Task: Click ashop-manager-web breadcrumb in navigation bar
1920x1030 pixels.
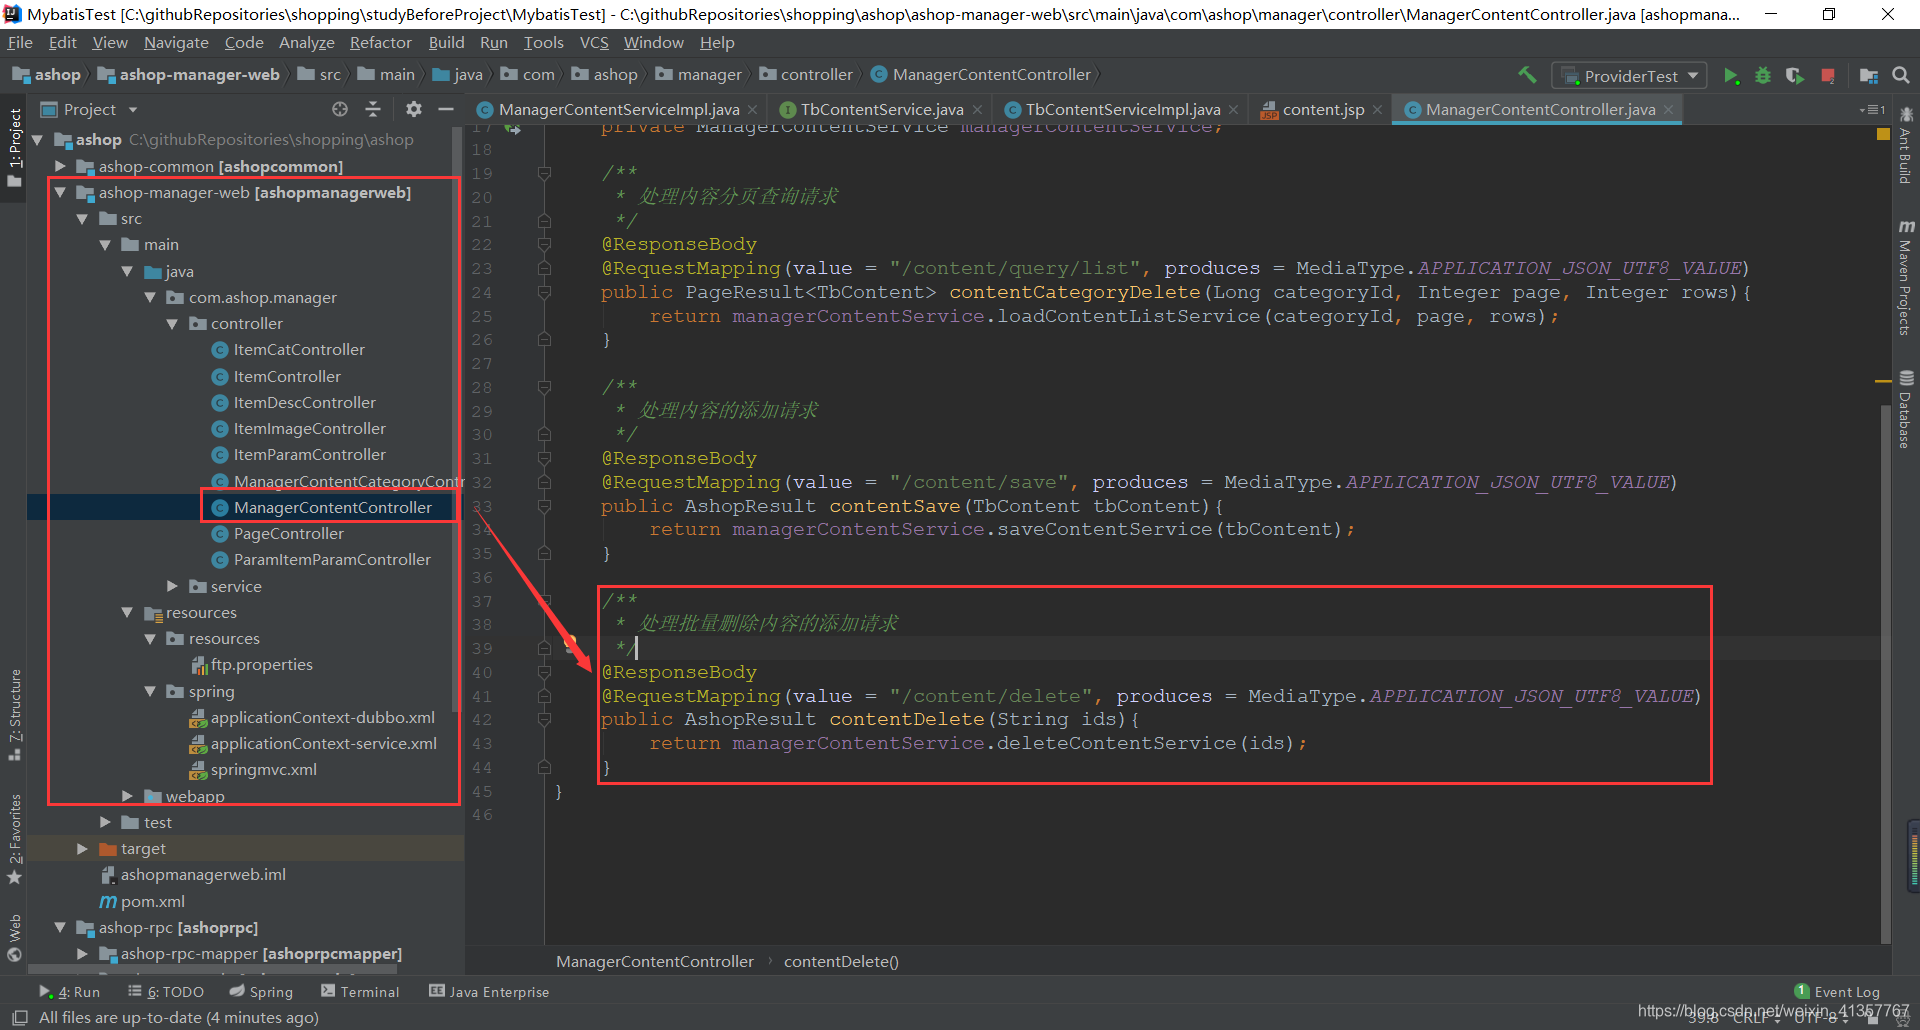Action: 190,75
